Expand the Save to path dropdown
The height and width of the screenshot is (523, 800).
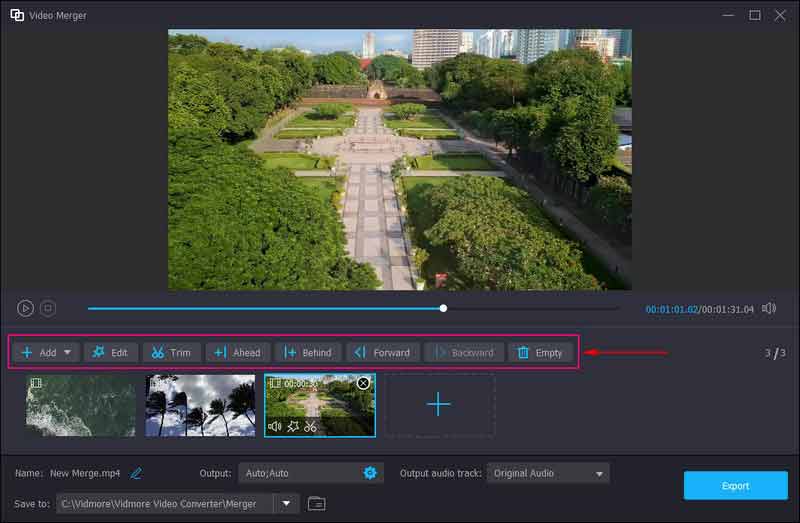287,503
